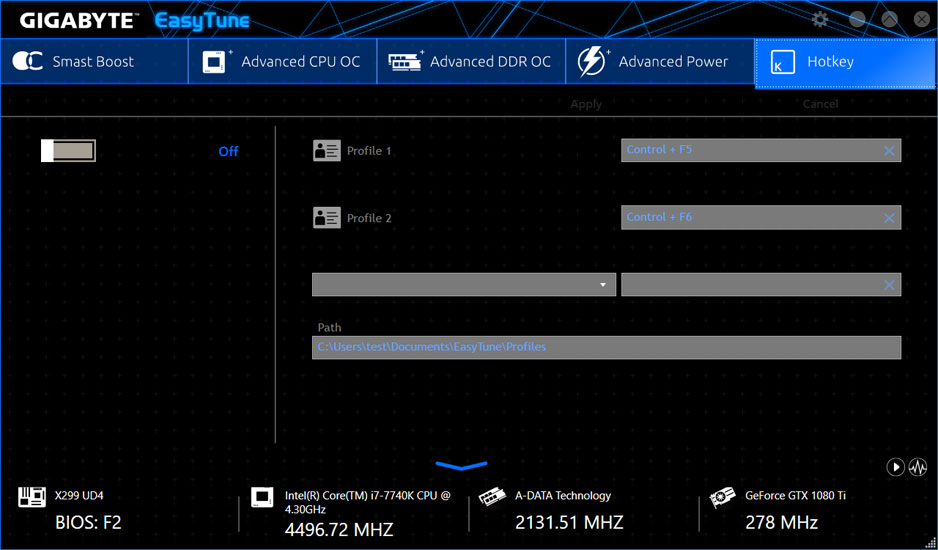
Task: Clear the Control + F5 hotkey
Action: click(x=888, y=151)
